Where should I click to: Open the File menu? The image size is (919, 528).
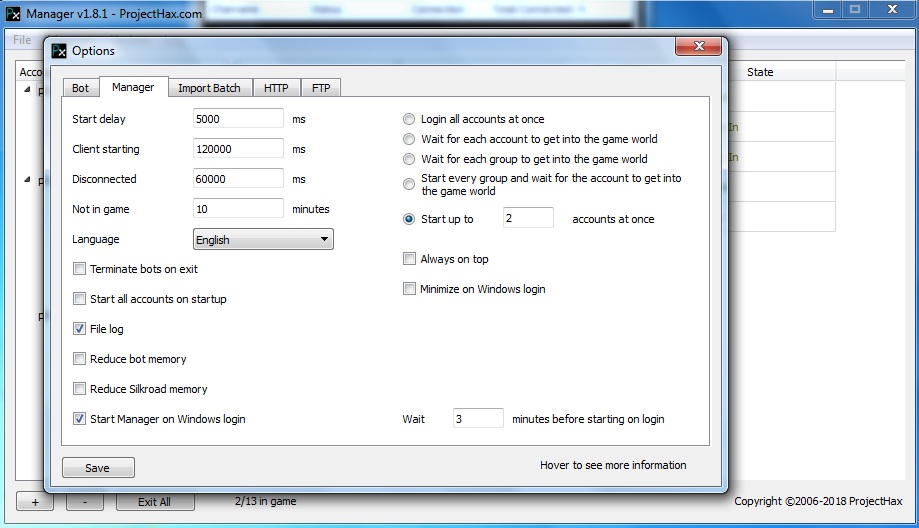coord(21,41)
